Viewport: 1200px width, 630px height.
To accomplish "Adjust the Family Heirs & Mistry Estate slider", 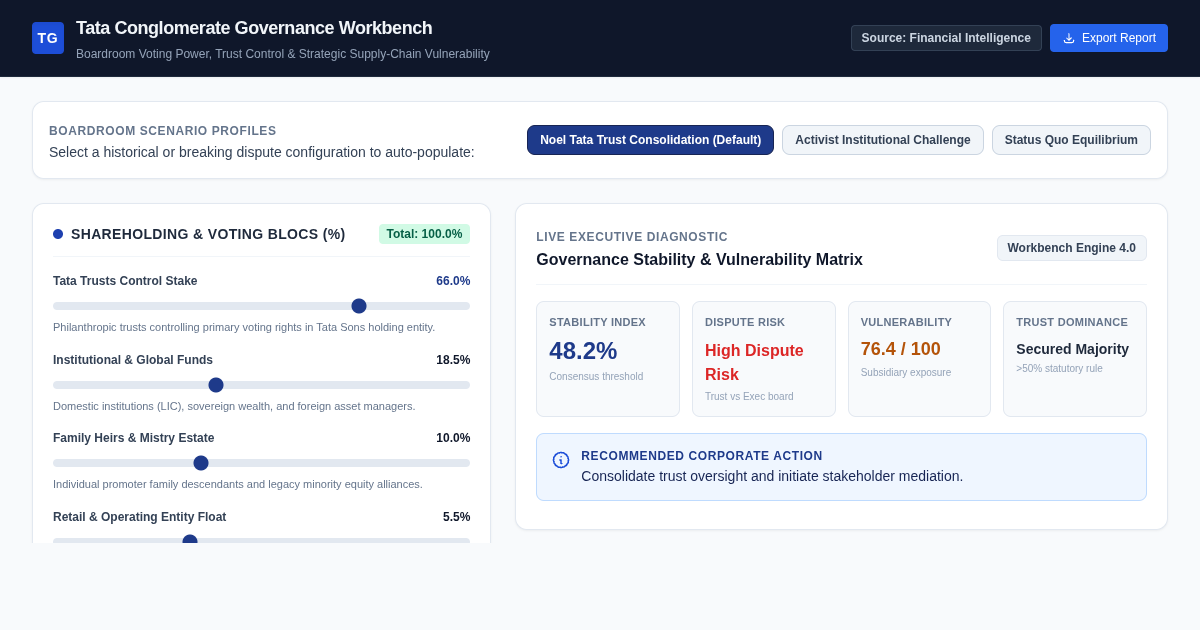I will 261,463.
